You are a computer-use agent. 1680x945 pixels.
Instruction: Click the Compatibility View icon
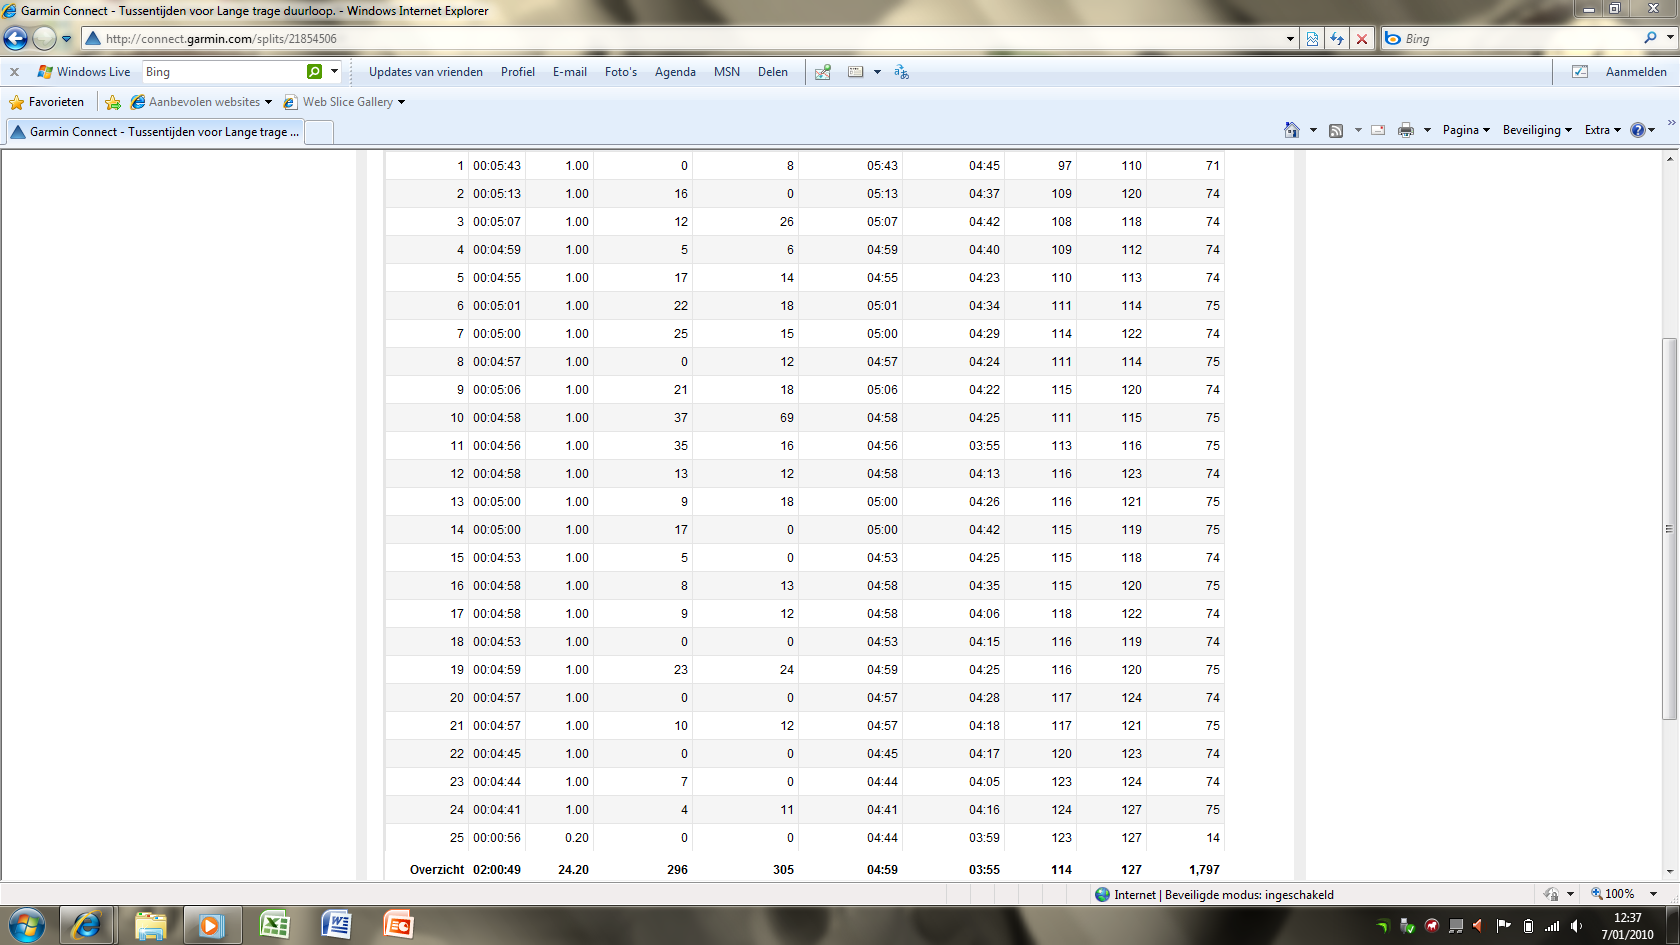(x=1312, y=39)
